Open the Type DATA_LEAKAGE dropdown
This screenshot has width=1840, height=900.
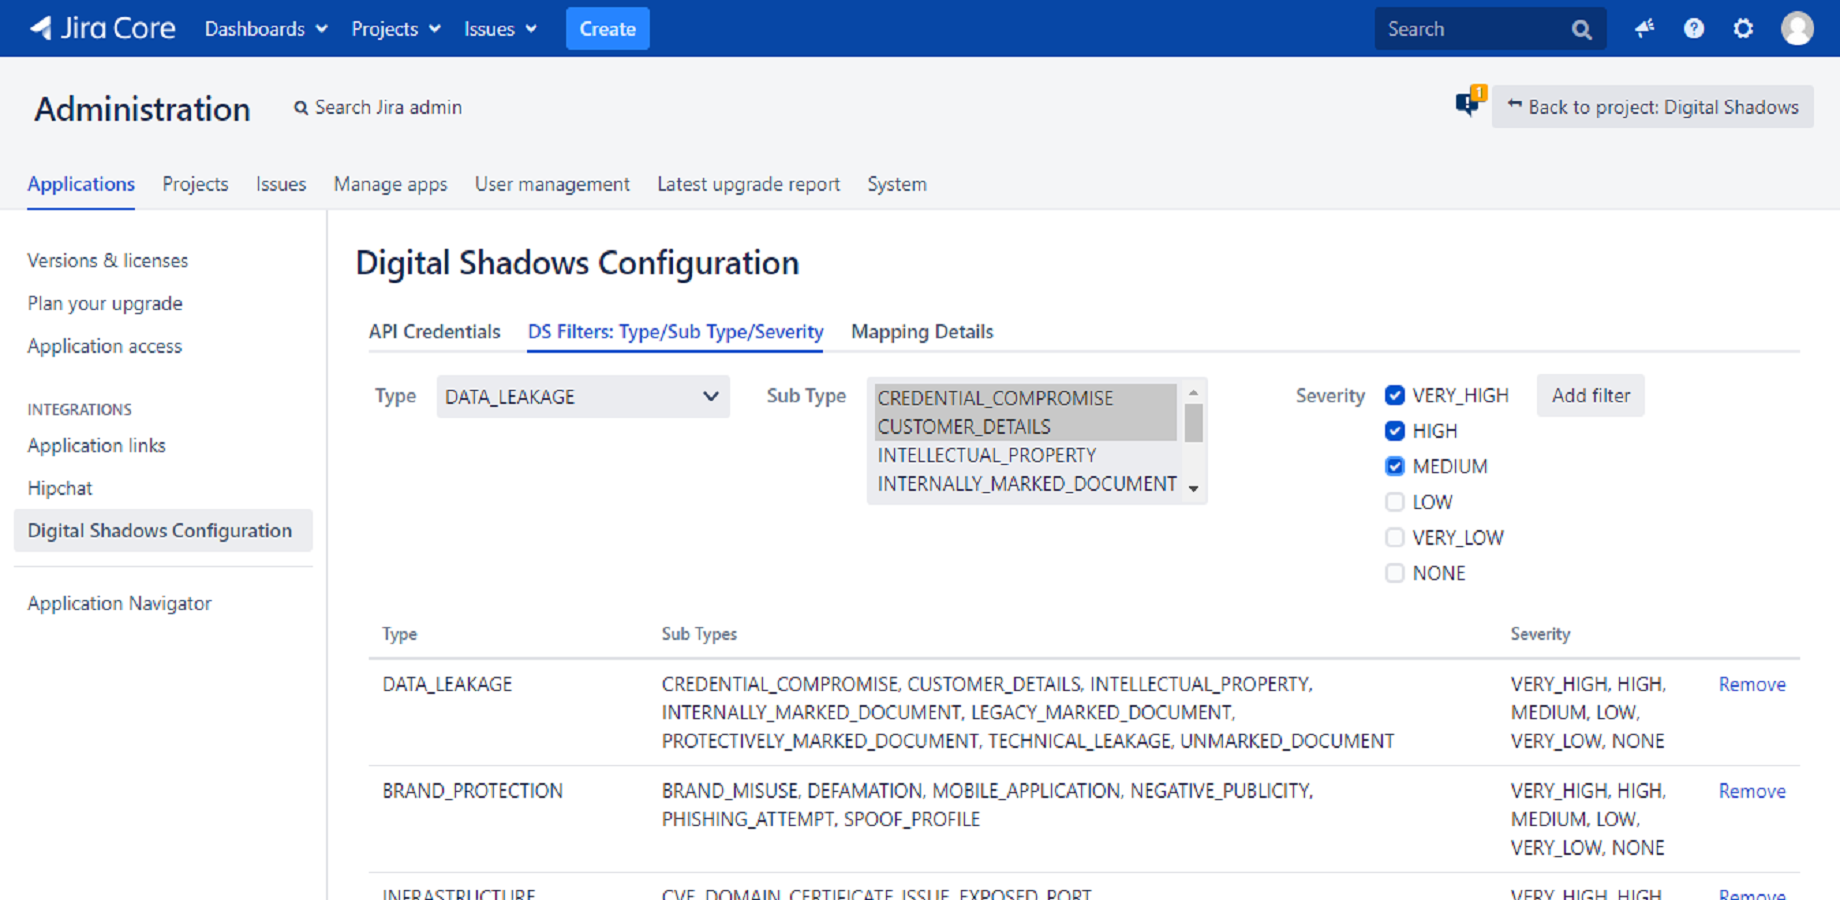[x=583, y=397]
